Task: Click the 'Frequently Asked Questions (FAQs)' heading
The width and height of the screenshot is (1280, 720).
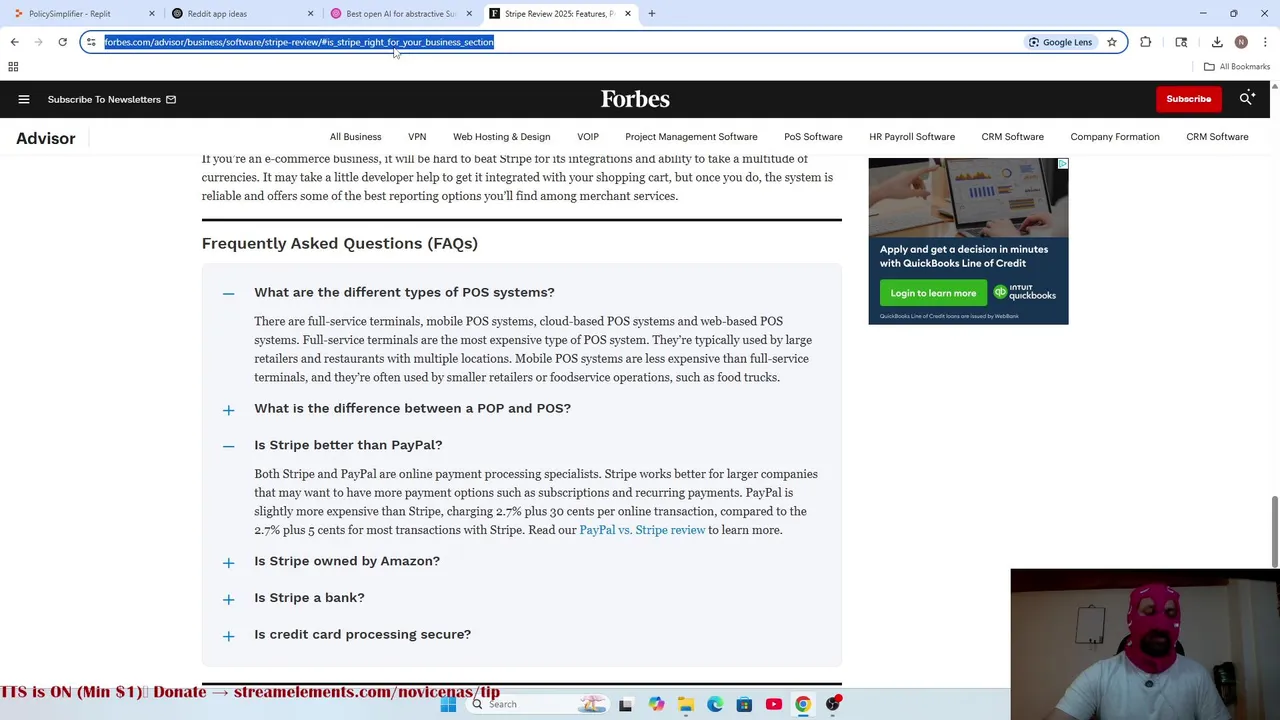Action: pos(340,243)
